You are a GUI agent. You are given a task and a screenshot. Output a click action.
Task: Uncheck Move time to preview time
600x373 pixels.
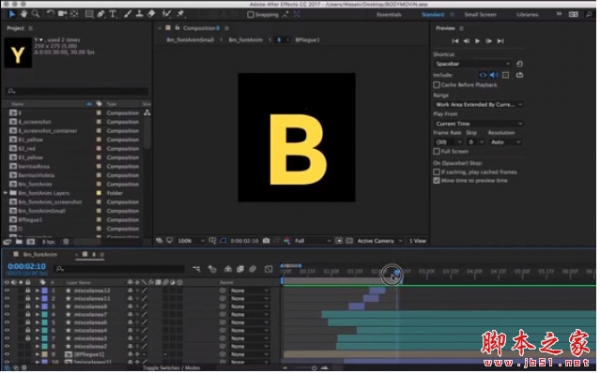tap(437, 181)
